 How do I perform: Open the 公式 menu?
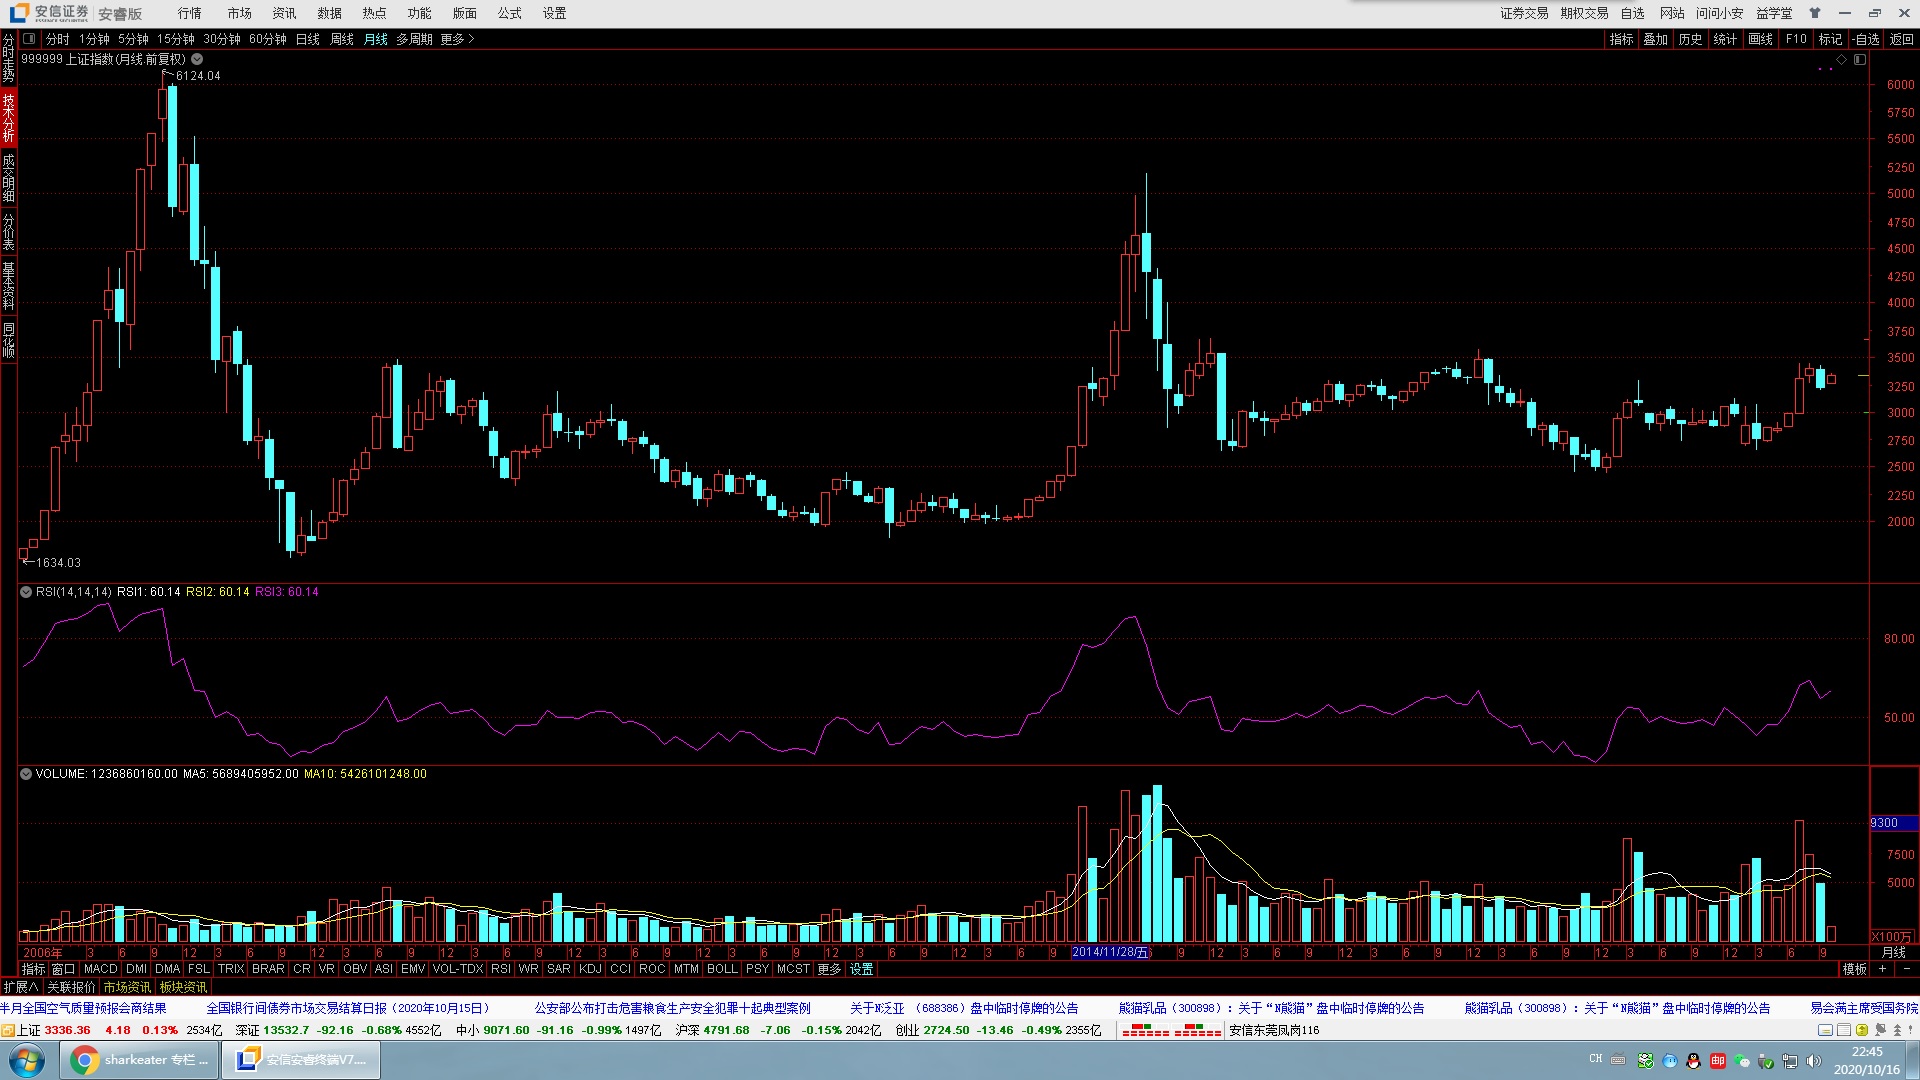509,13
